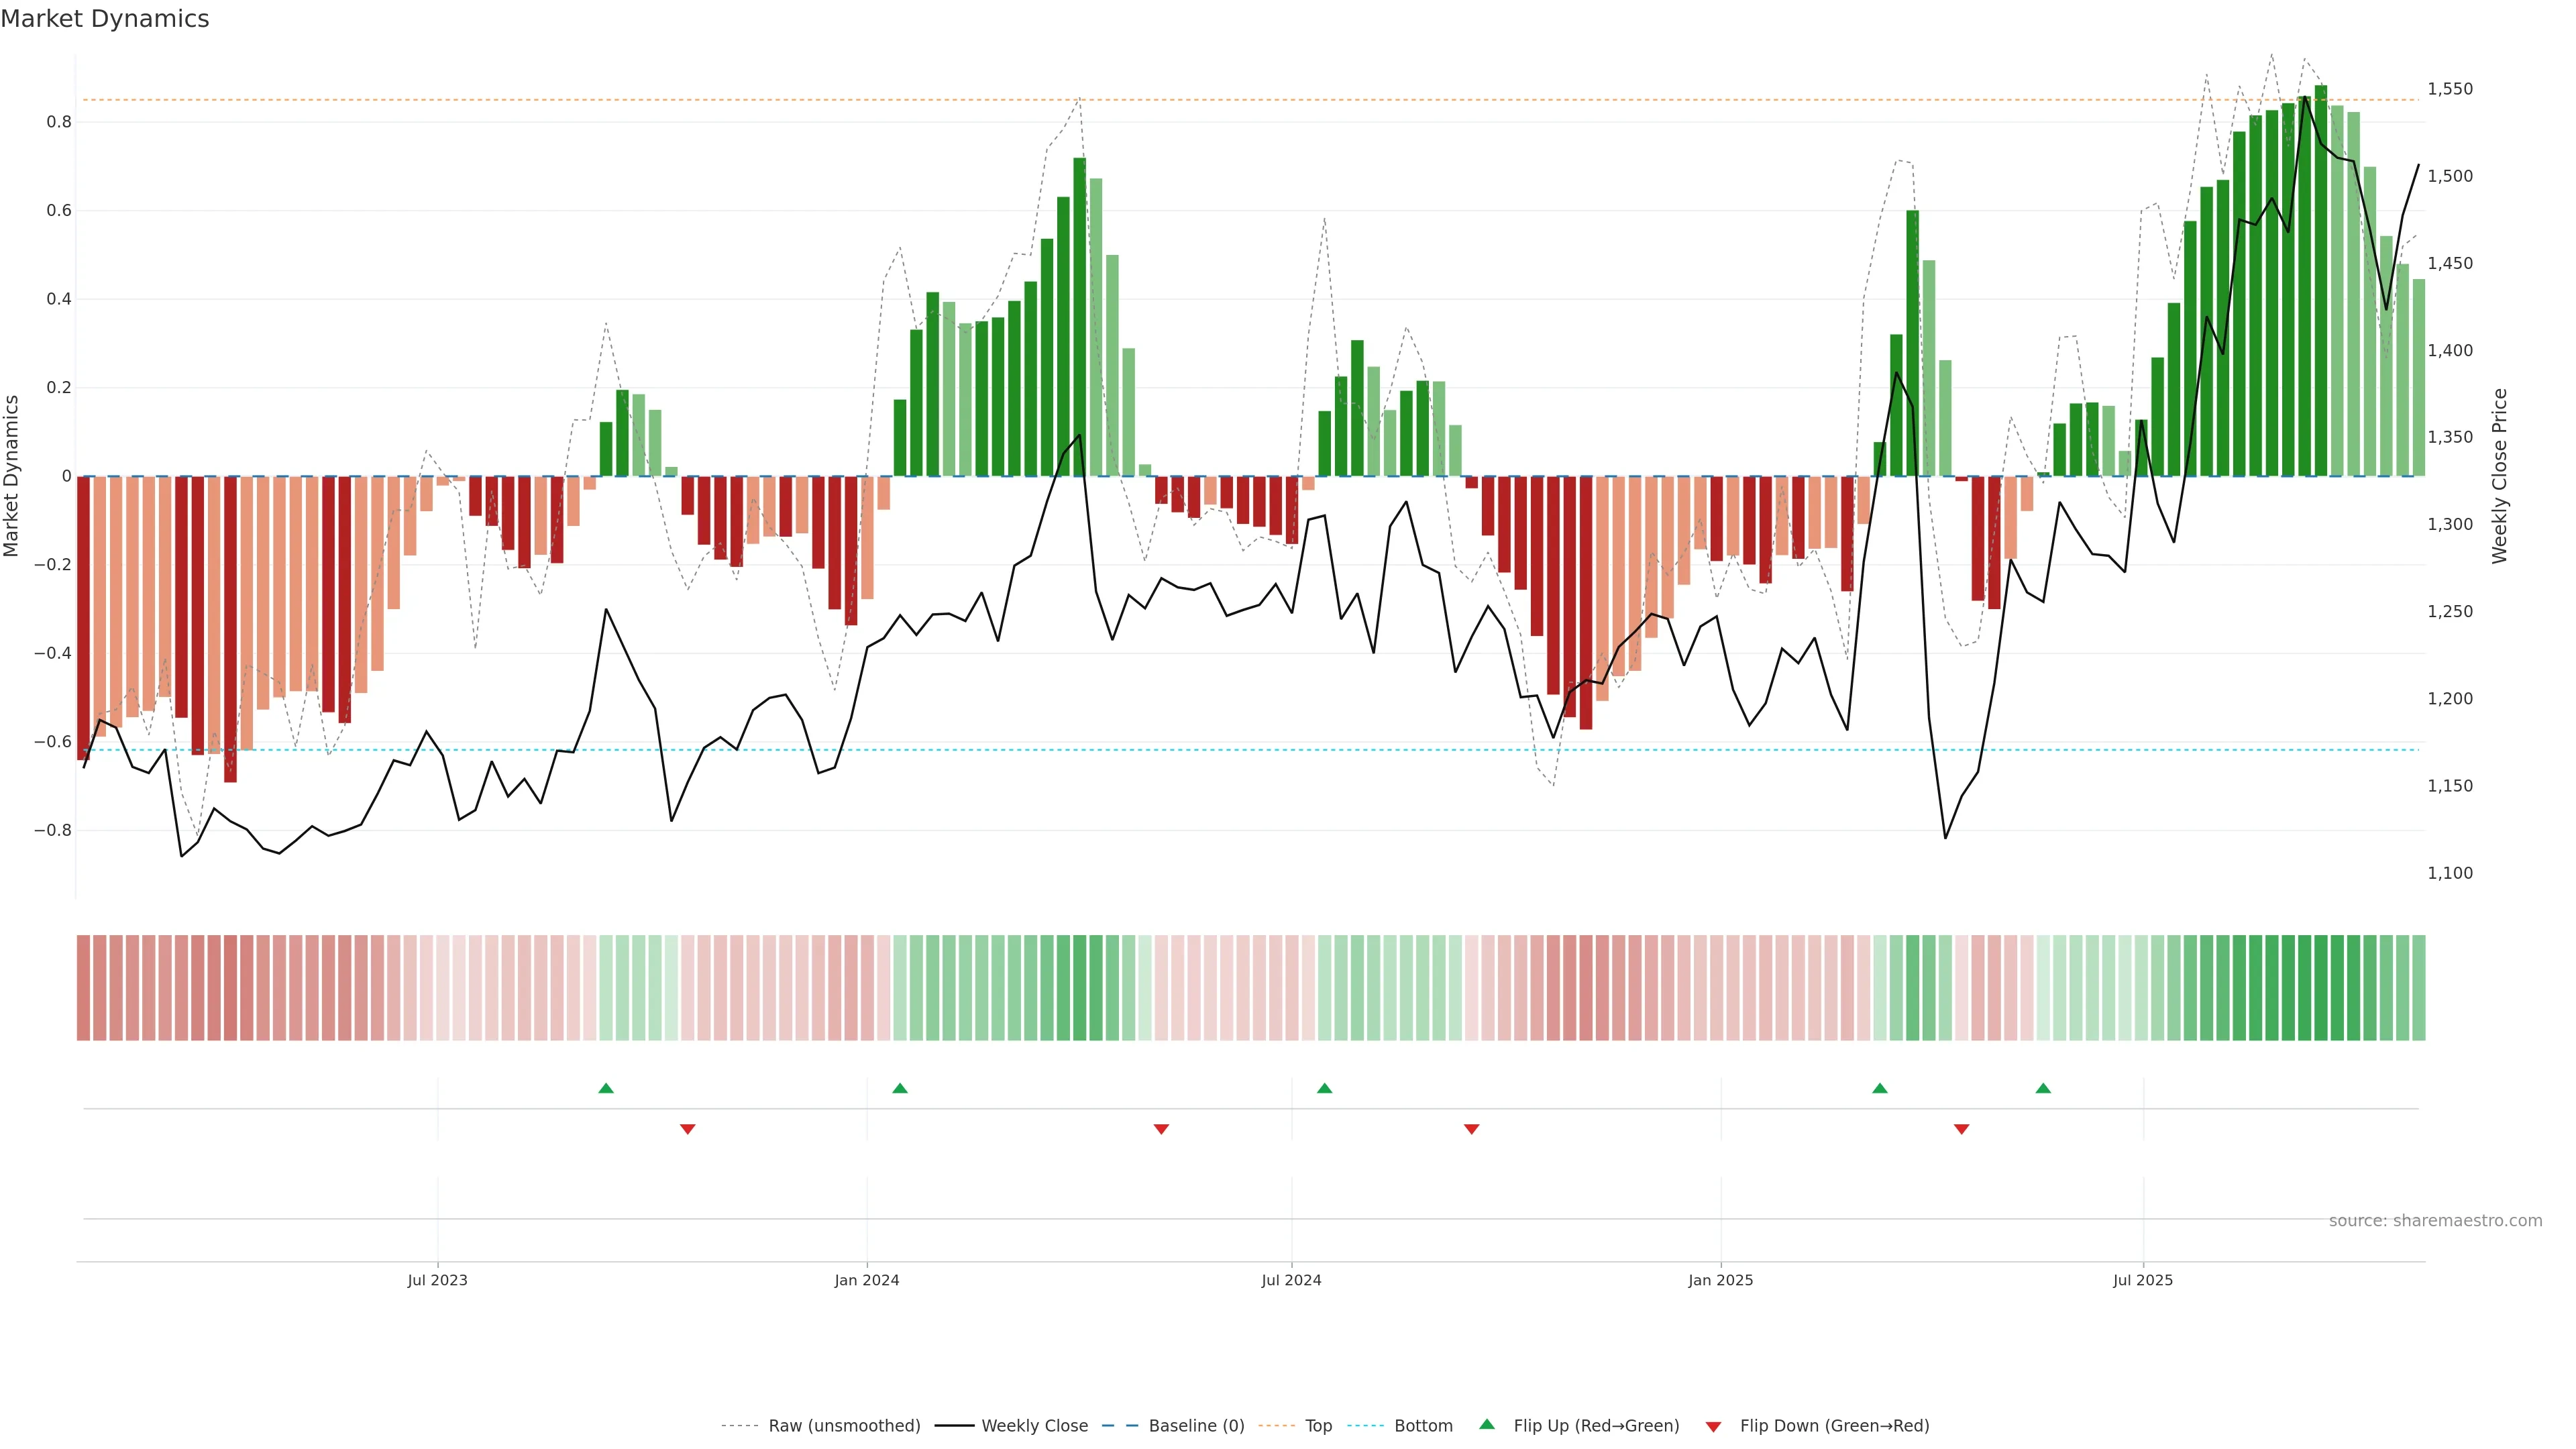Click the green Flip Up triangle legend icon
This screenshot has width=2576, height=1449.
pyautogui.click(x=1487, y=1424)
